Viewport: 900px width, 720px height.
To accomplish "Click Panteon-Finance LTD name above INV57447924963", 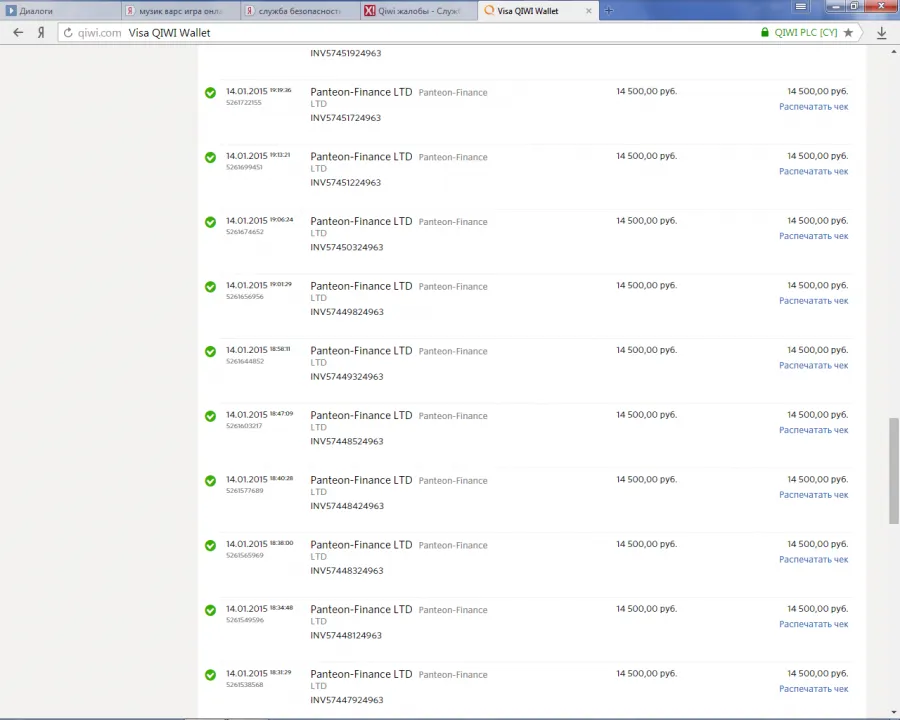I will [361, 674].
